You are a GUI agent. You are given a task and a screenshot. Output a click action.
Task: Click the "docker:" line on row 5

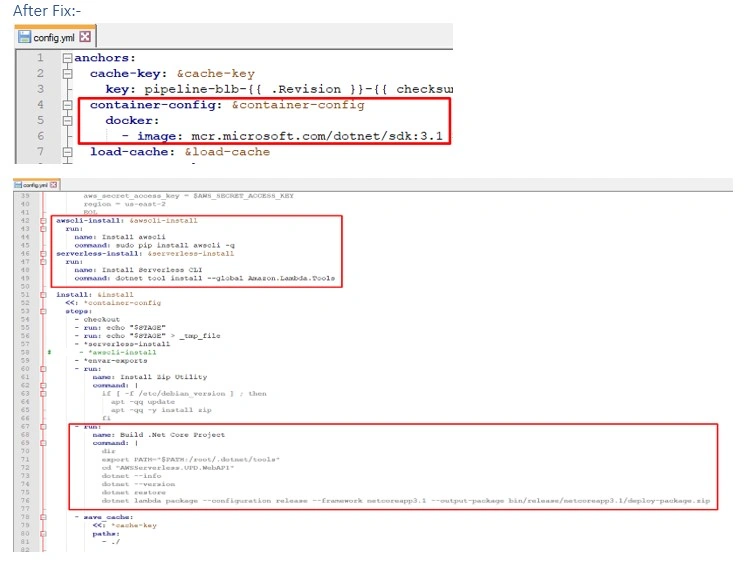tap(132, 121)
